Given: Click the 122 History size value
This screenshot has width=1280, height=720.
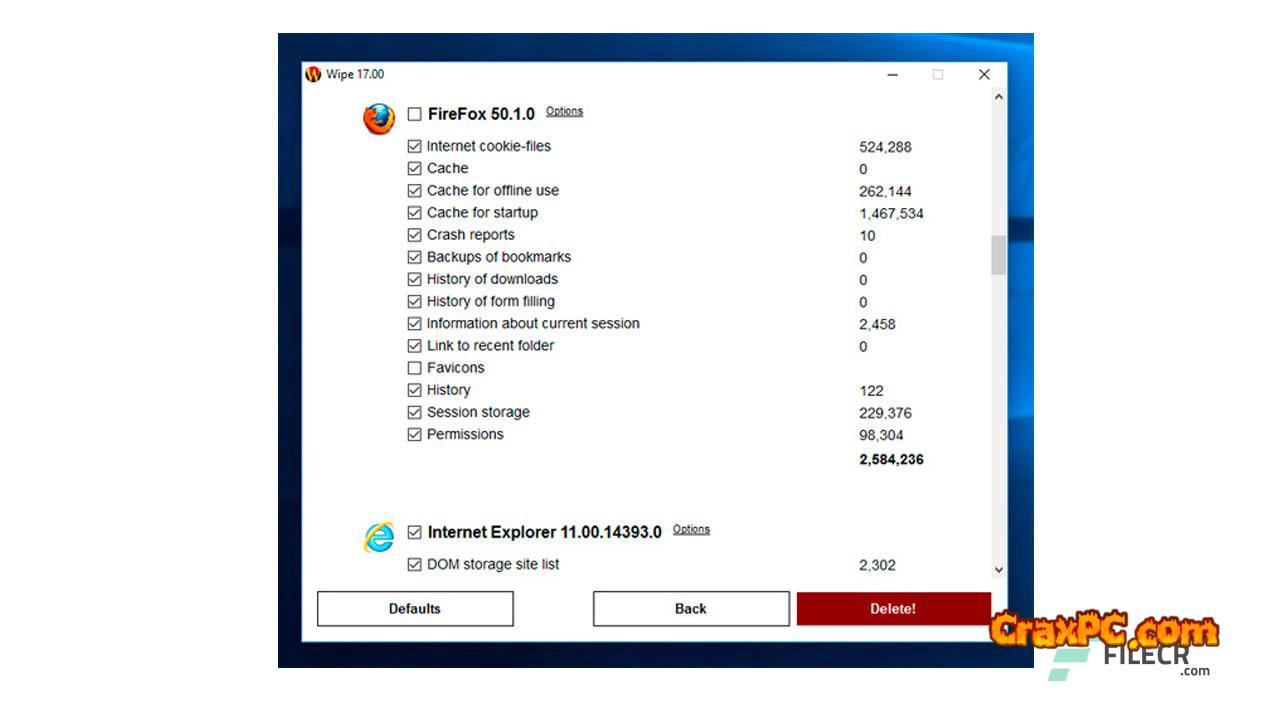Looking at the screenshot, I should coord(871,391).
